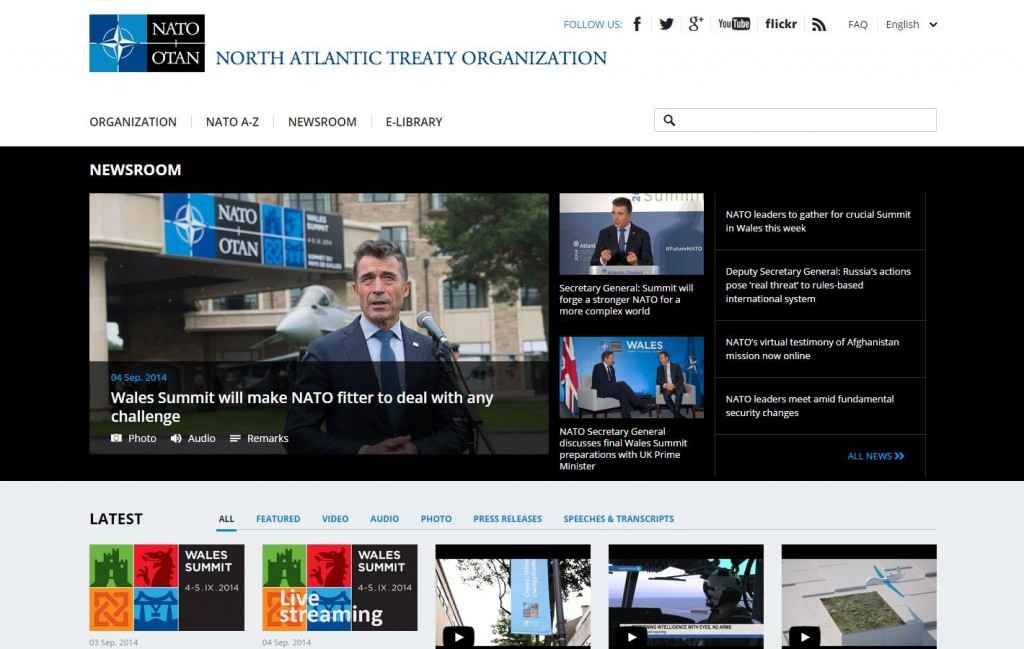Open the Secretary General podium speech thumbnail

point(632,234)
